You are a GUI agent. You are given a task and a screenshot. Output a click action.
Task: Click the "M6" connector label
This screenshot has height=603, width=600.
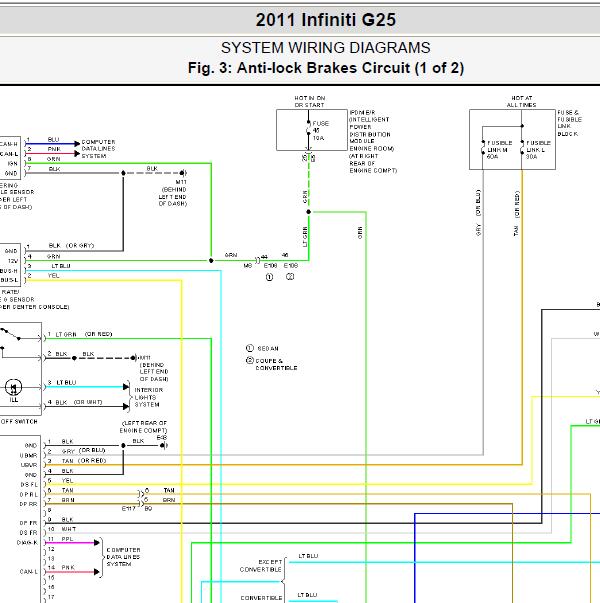point(248,265)
